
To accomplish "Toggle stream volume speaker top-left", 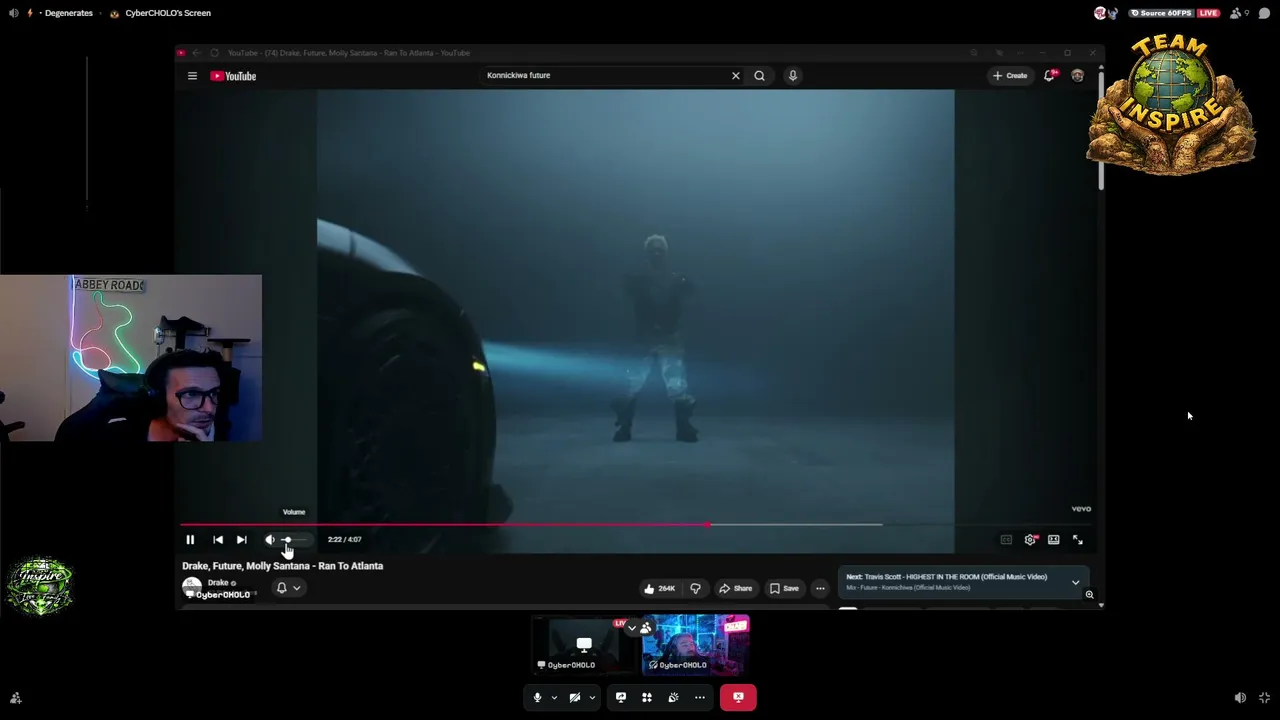I will point(14,13).
